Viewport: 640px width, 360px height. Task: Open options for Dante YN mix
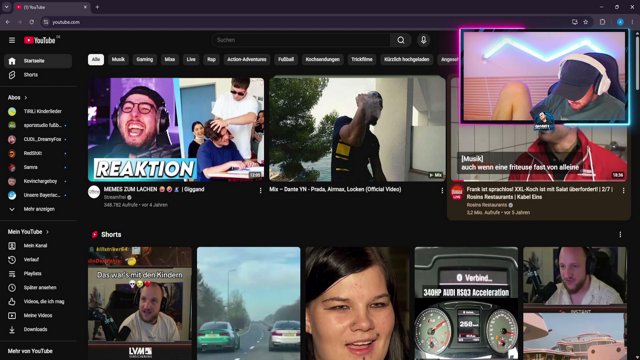442,191
